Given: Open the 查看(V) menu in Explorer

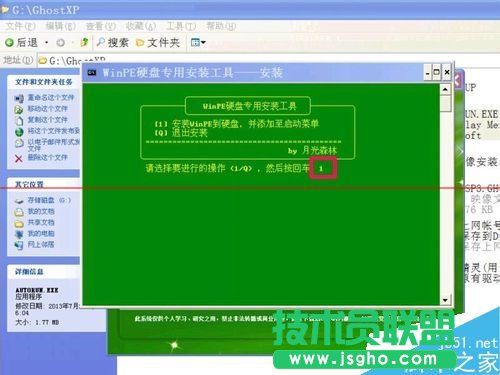Looking at the screenshot, I should point(101,26).
